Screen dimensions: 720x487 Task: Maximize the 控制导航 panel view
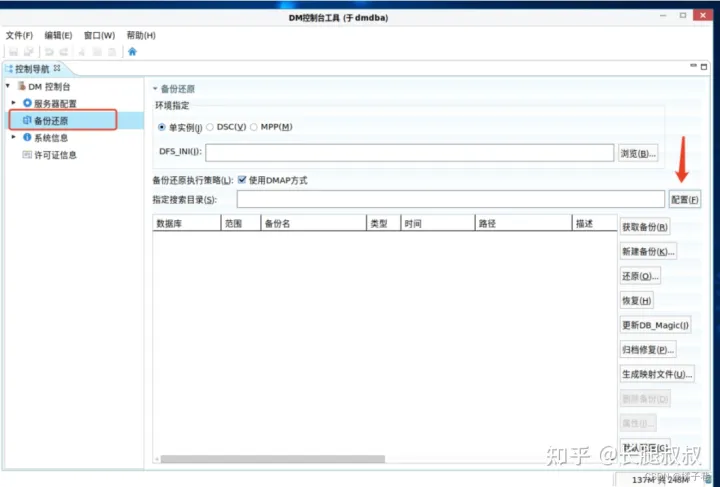[x=704, y=67]
